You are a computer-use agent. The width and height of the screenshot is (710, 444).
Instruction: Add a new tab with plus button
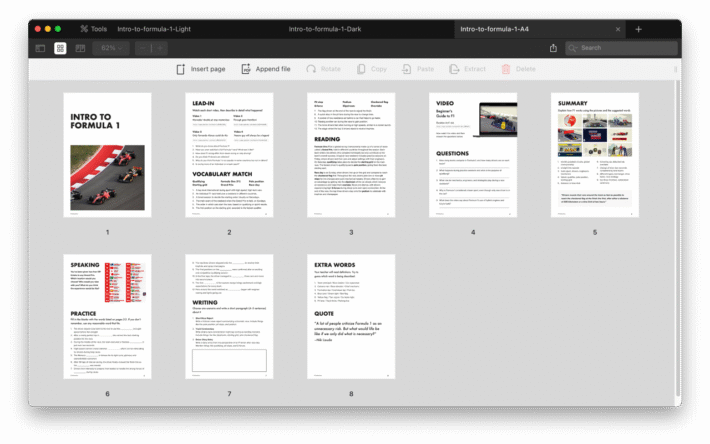[638, 29]
